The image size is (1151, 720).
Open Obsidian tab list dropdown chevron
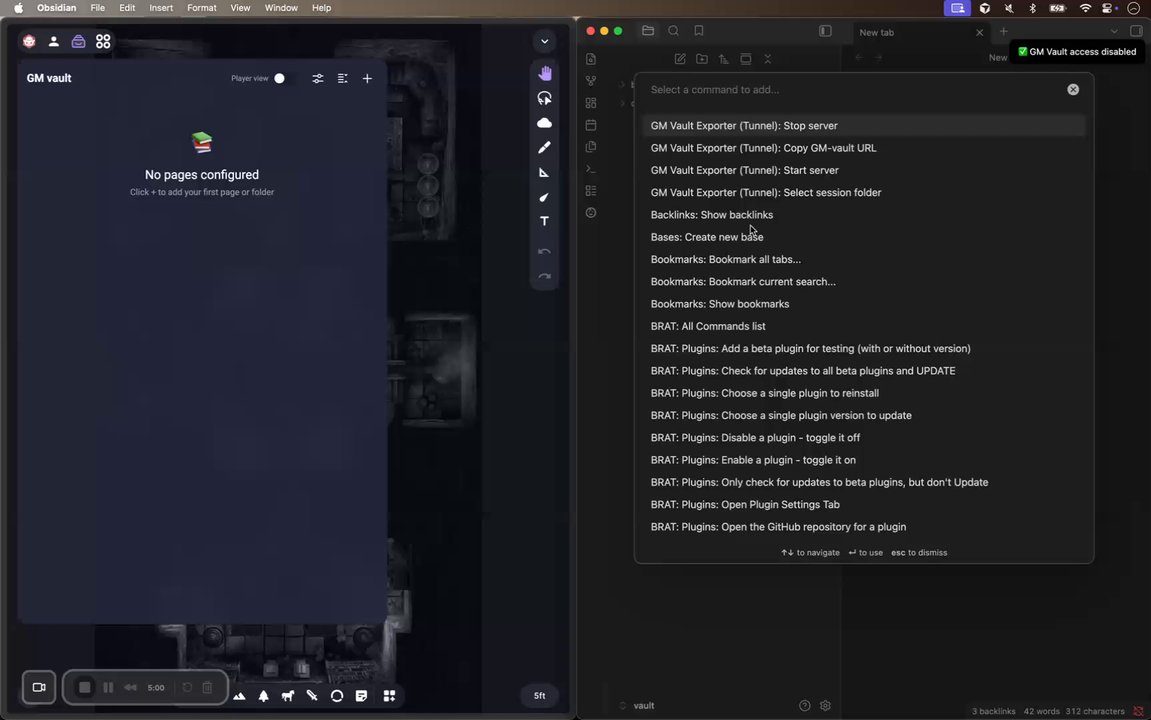tap(1114, 32)
